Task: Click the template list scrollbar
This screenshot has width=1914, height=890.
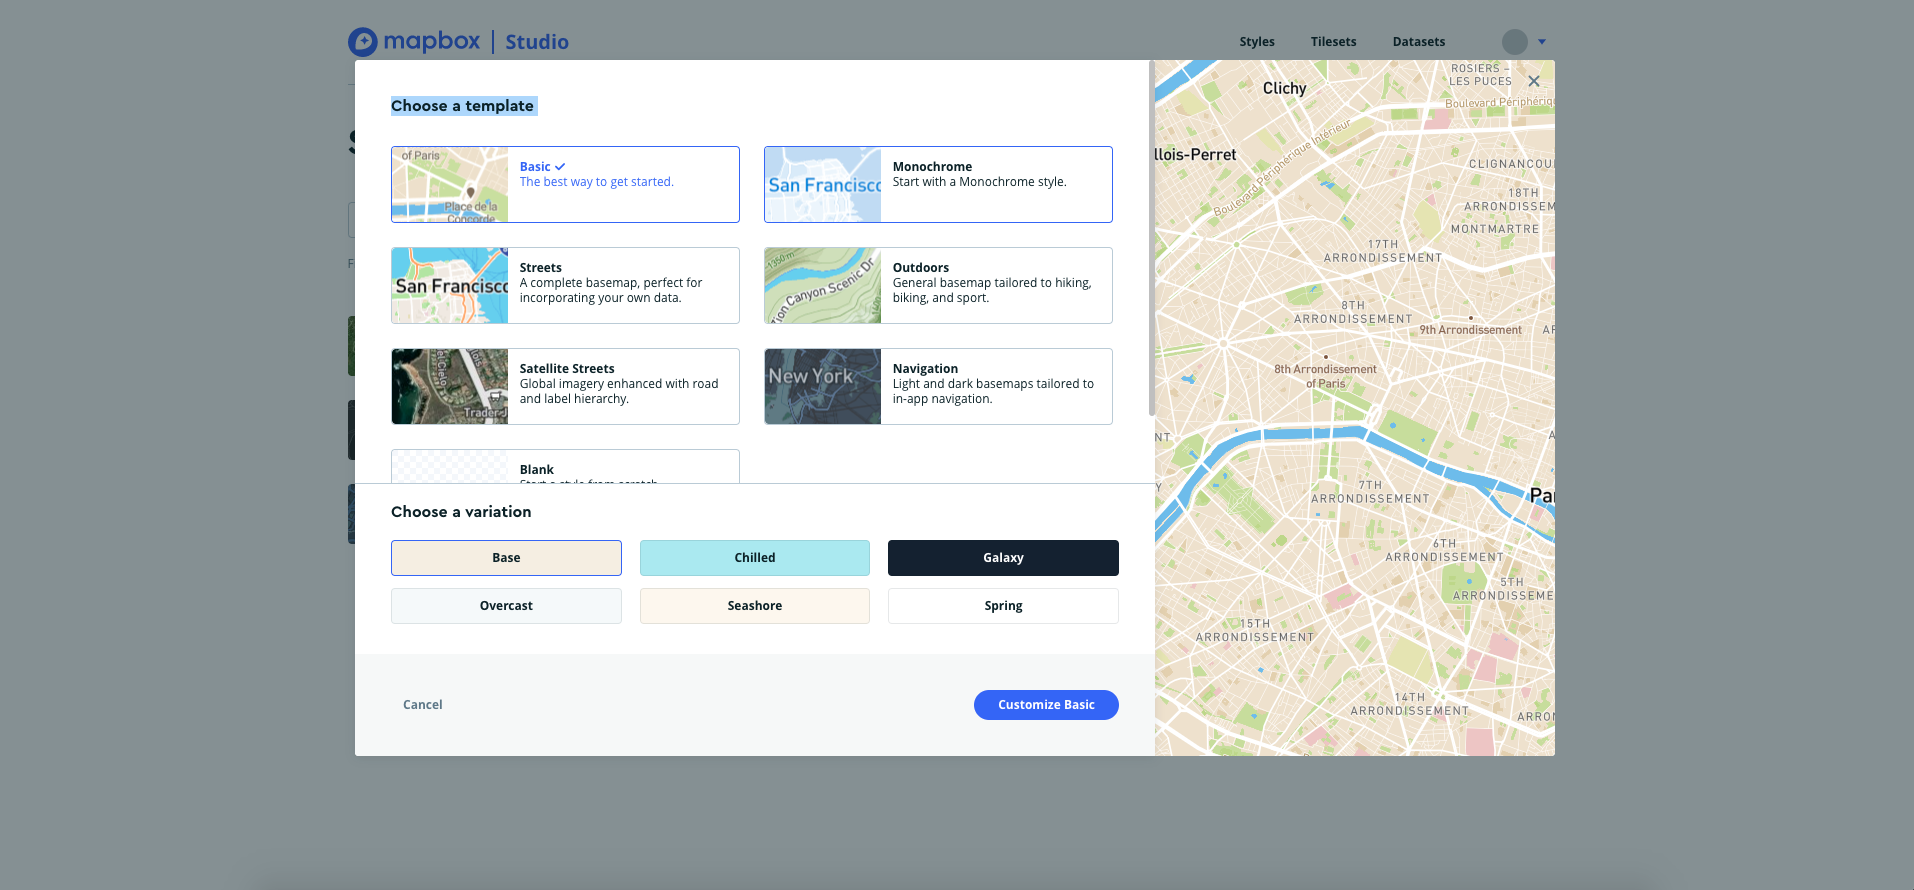Action: (1151, 240)
